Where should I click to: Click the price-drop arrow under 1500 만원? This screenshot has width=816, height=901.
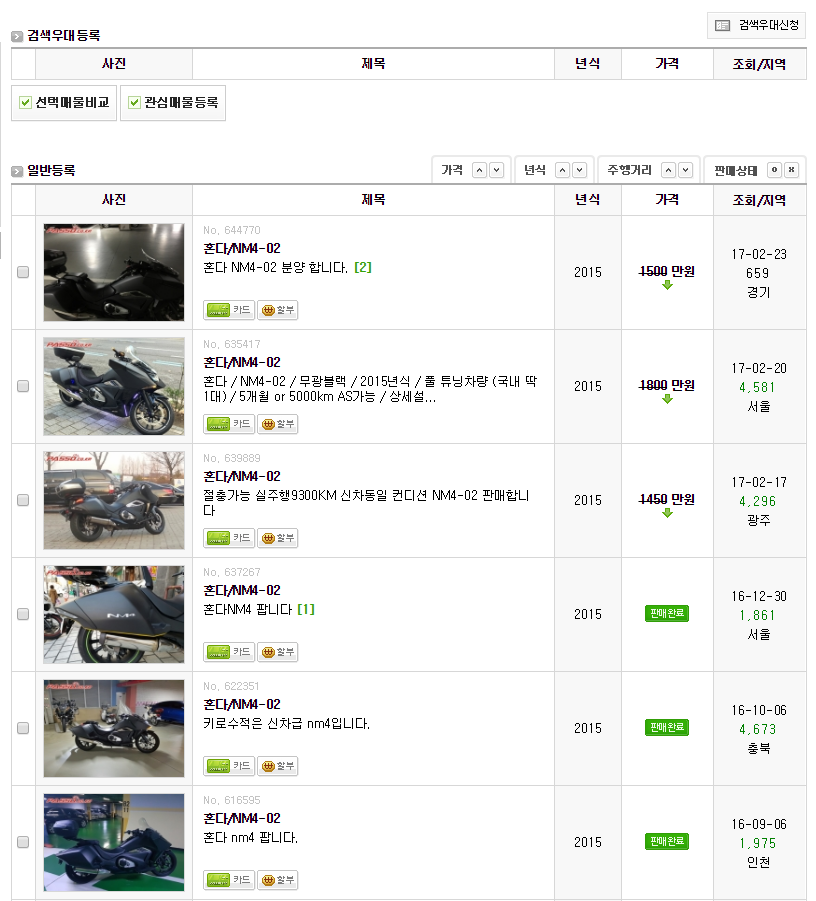[x=667, y=286]
